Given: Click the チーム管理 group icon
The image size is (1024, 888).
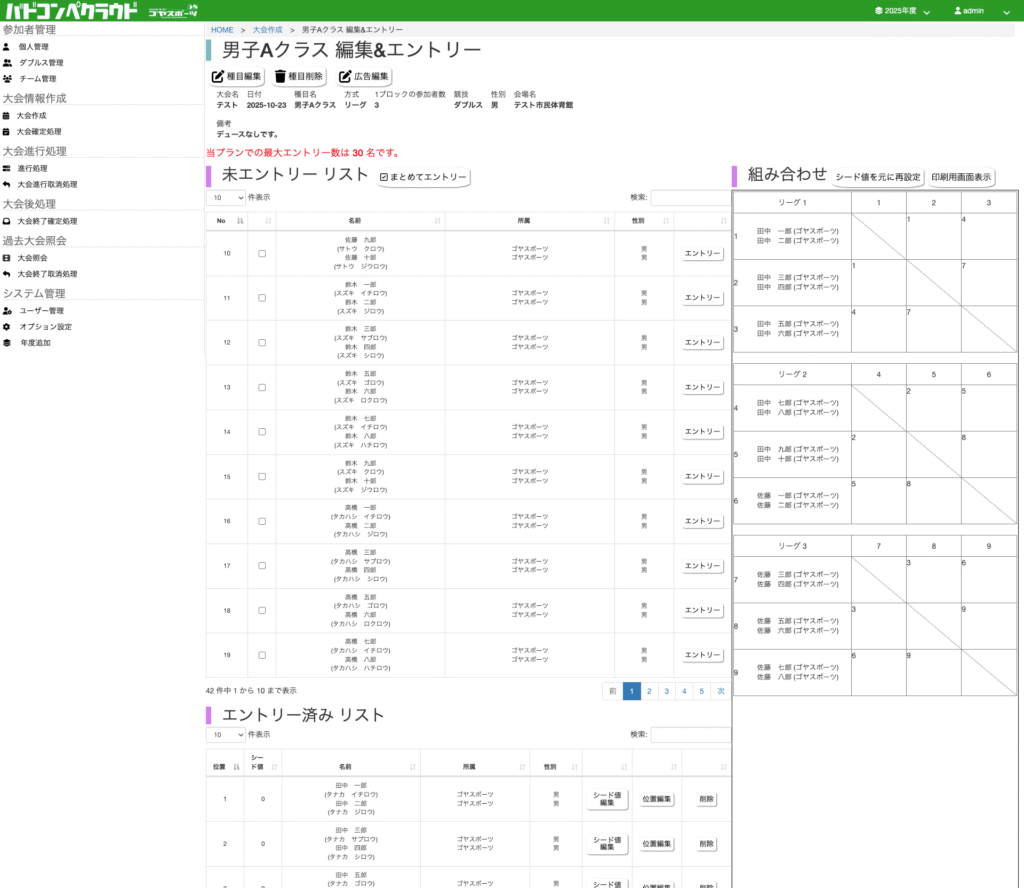Looking at the screenshot, I should [8, 79].
